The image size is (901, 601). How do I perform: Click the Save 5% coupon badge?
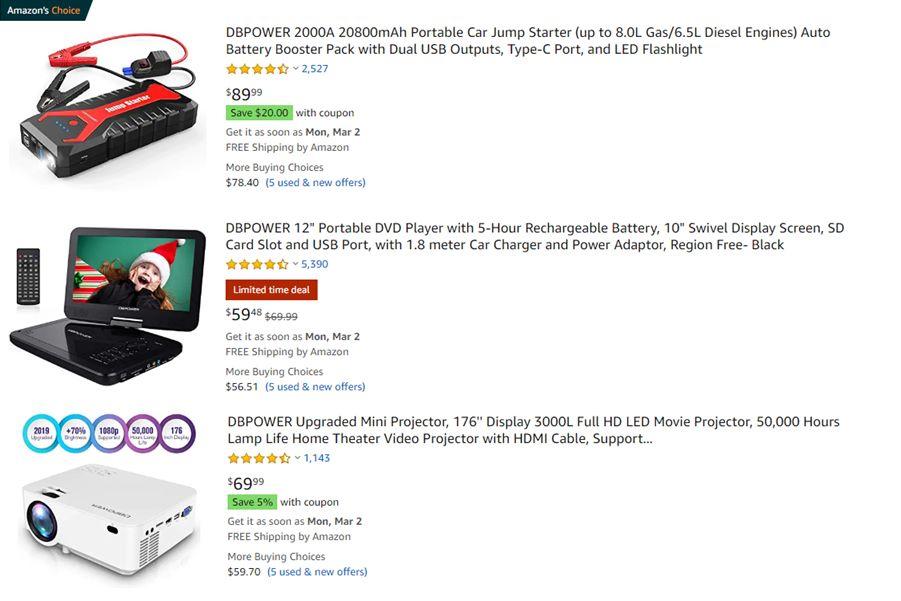(252, 502)
